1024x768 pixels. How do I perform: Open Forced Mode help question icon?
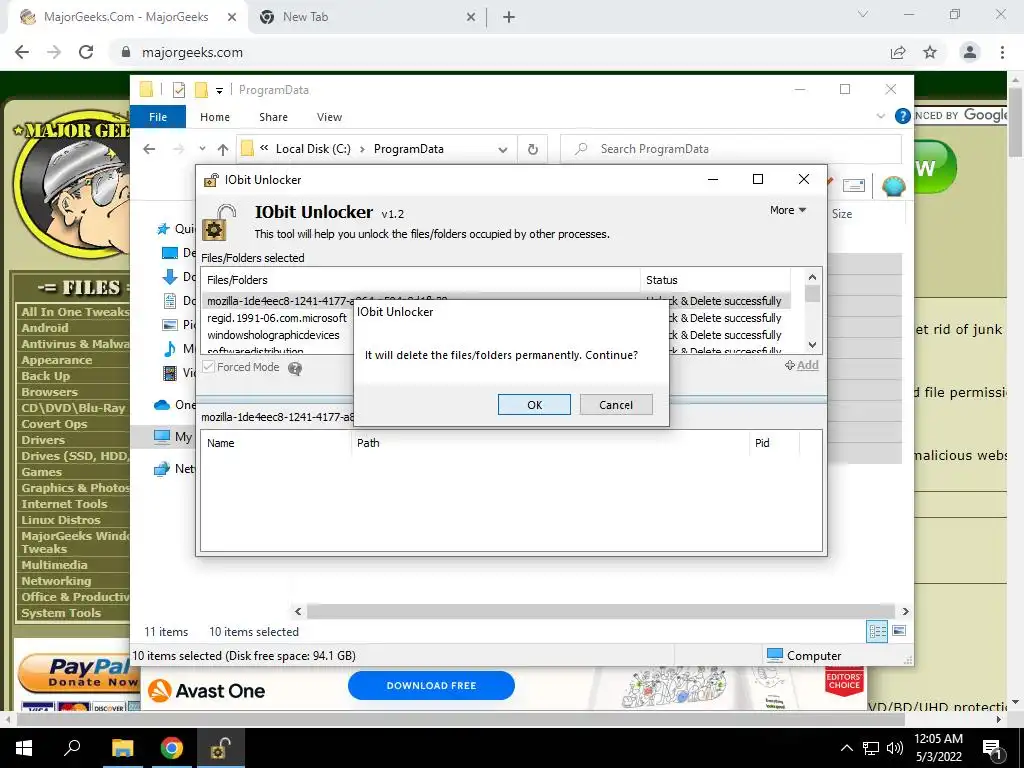point(295,368)
